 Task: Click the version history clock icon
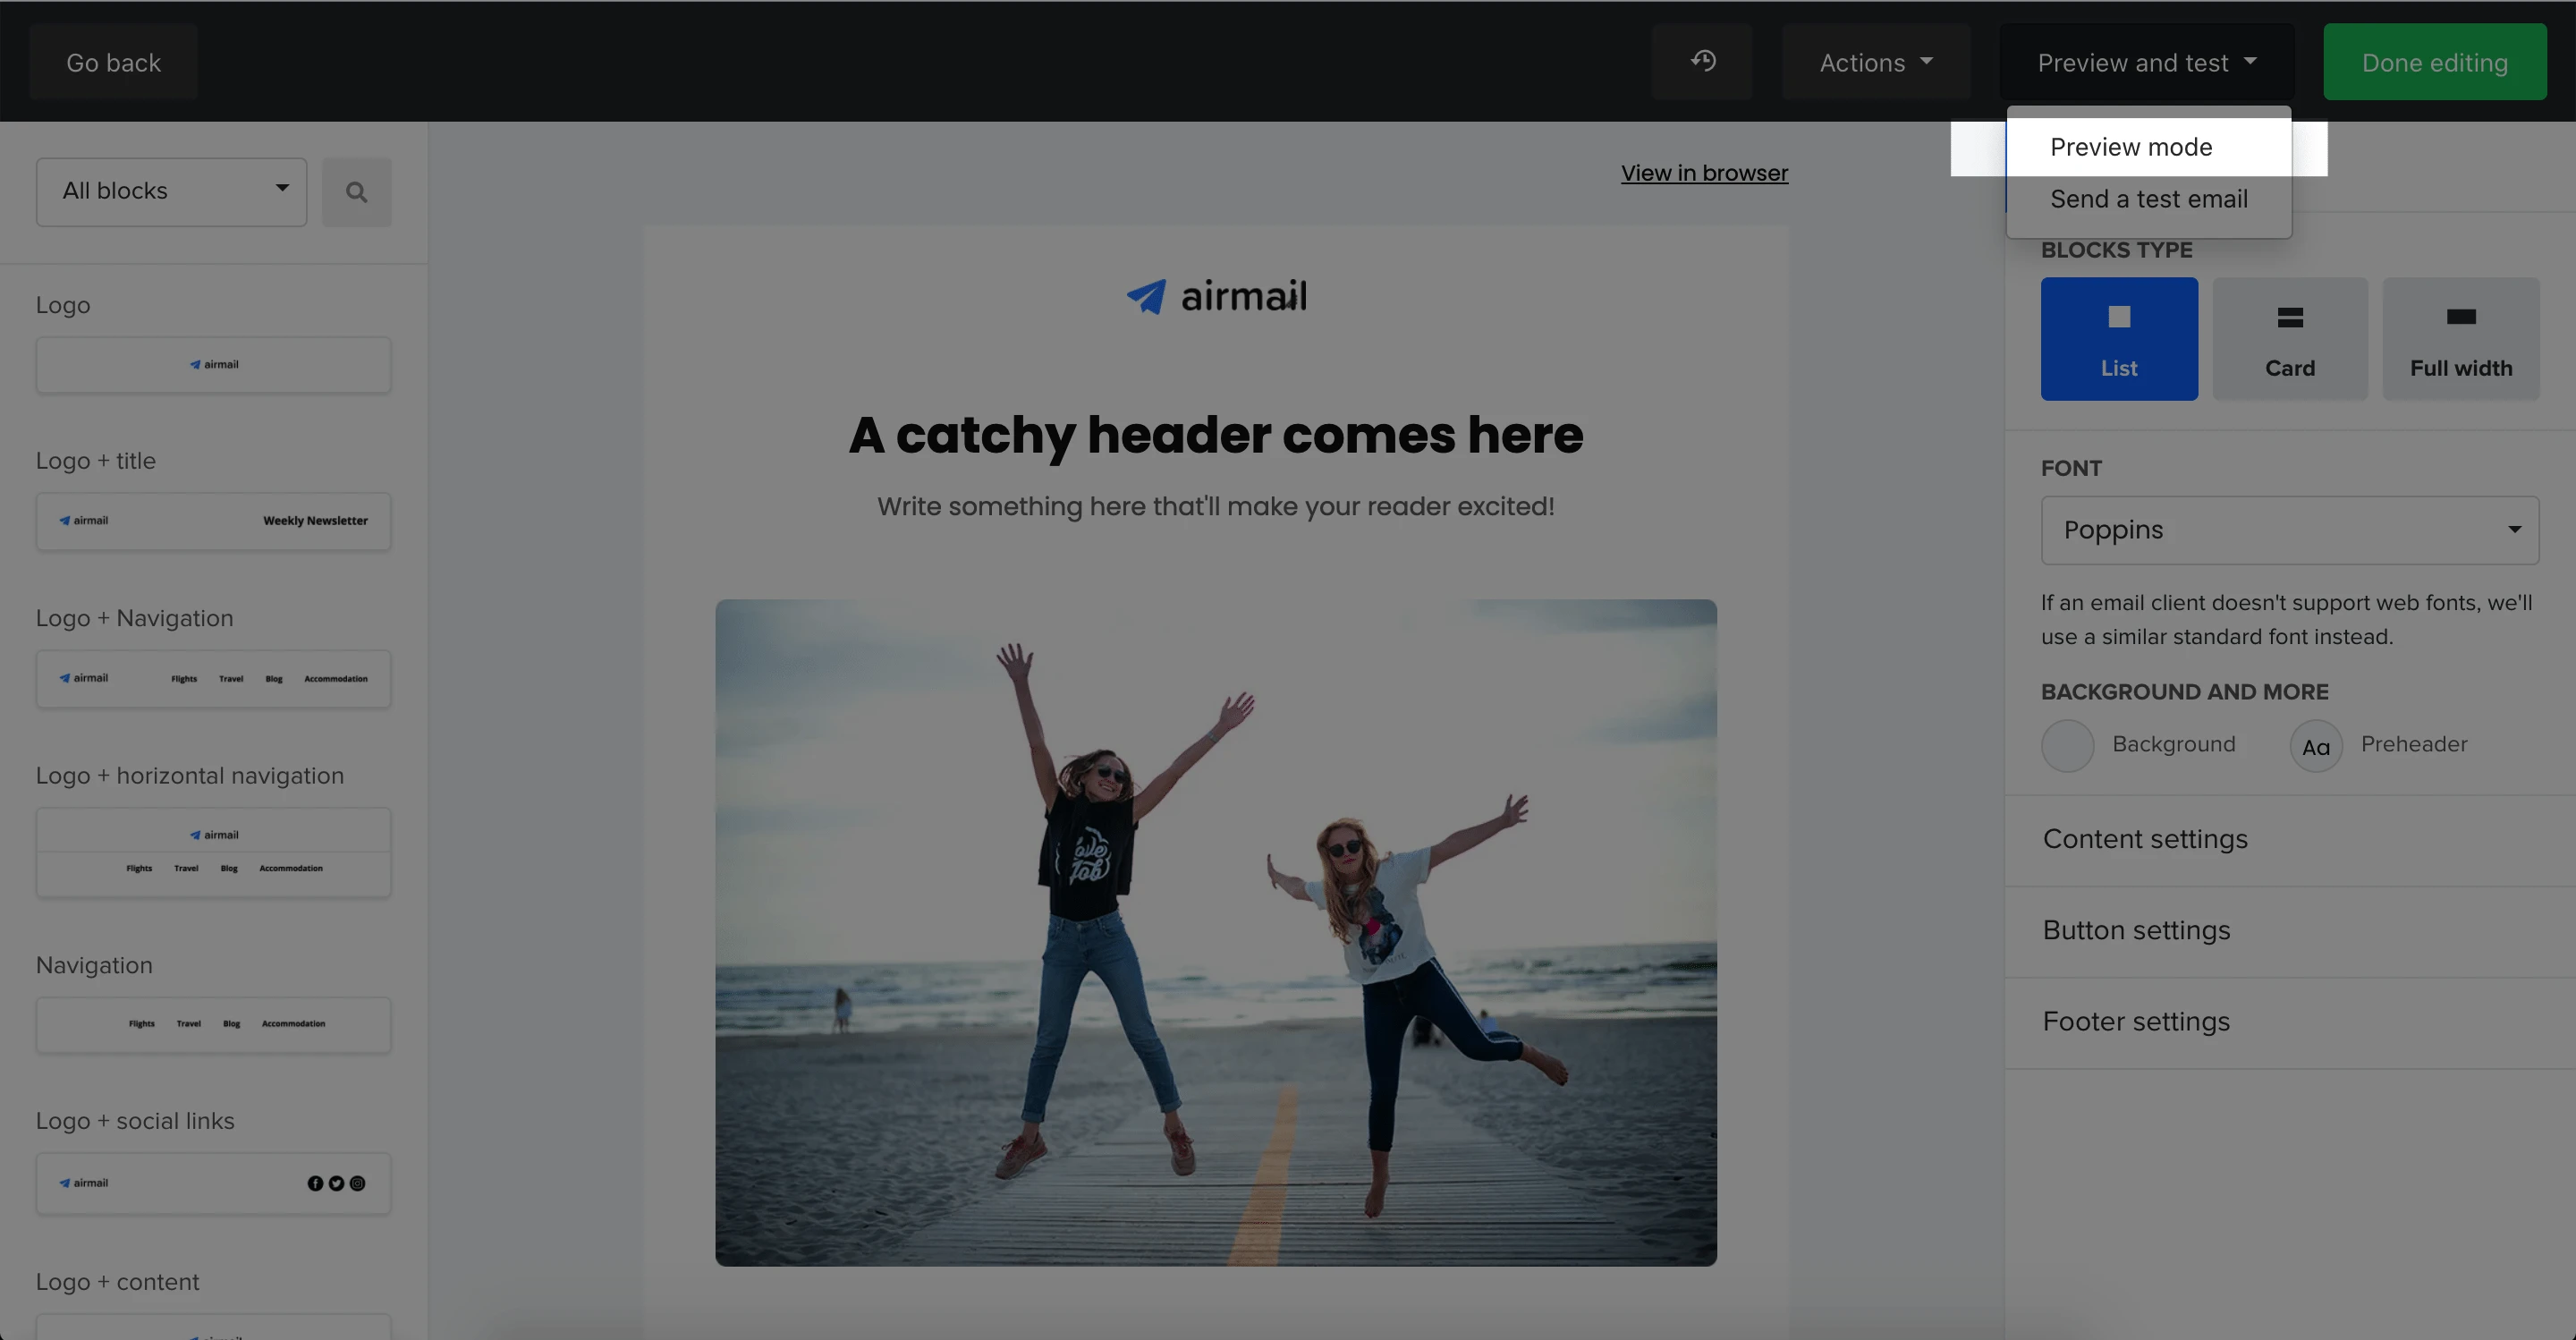coord(1702,62)
